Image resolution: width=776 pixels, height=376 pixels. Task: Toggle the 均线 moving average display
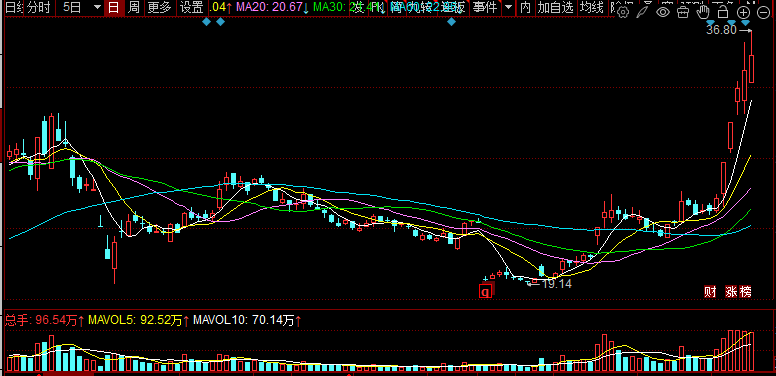point(592,7)
